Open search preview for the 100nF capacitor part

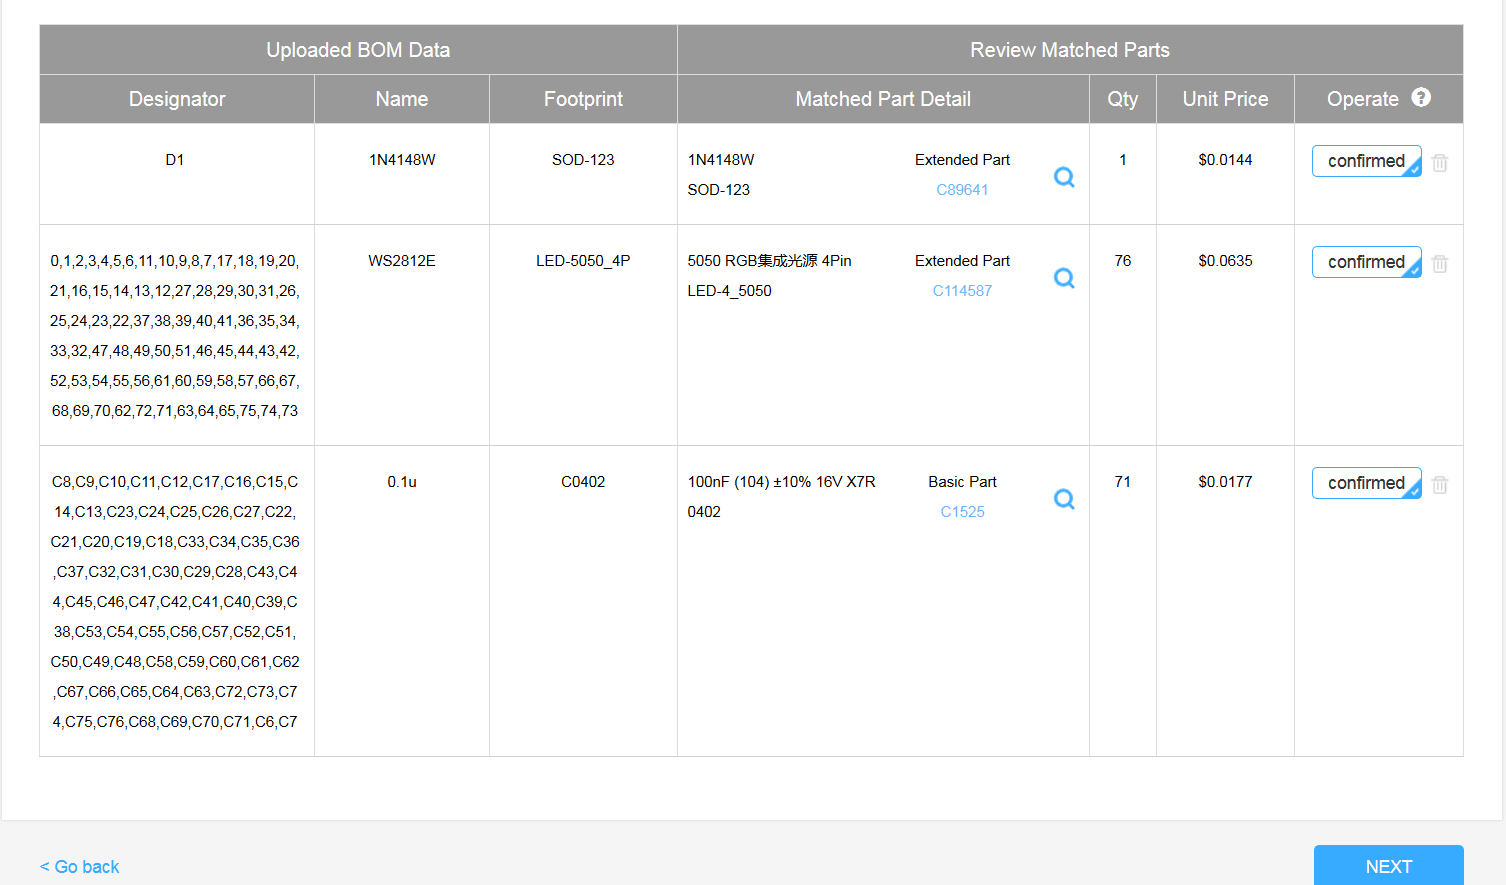[x=1064, y=498]
